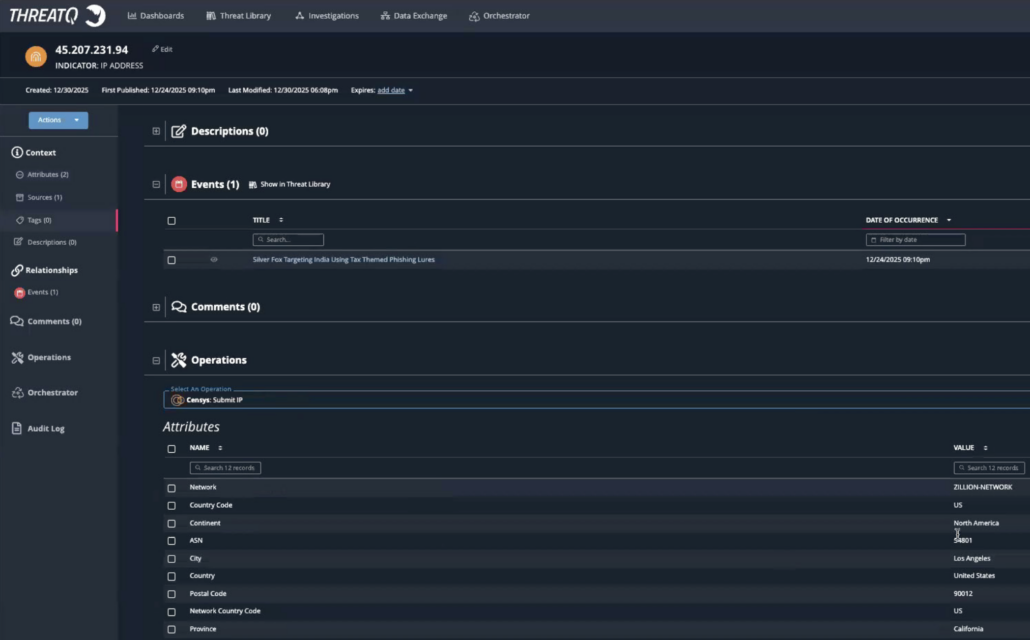Click the ThreatQ logo icon
This screenshot has width=1030, height=640.
[x=94, y=15]
